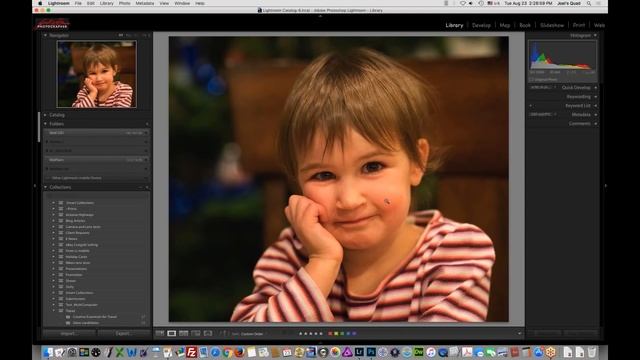Image resolution: width=640 pixels, height=360 pixels.
Task: Collapse the Travel collection set
Action: [x=53, y=311]
